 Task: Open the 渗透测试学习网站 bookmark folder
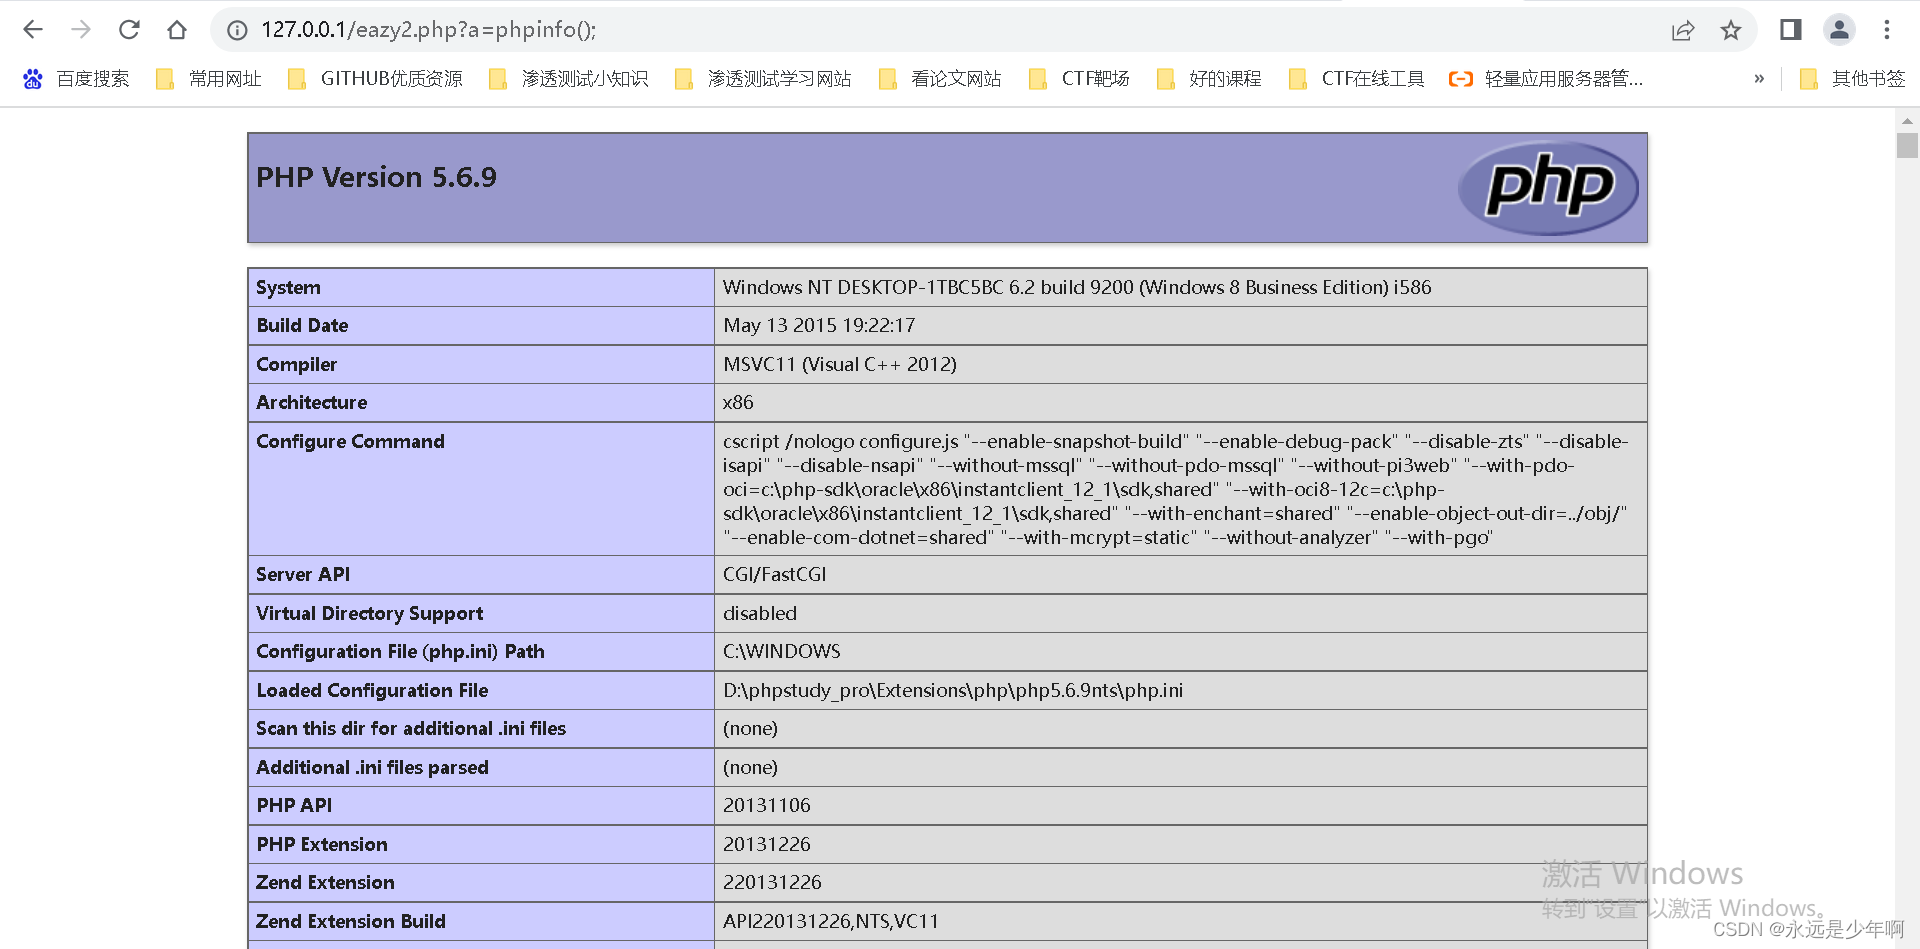764,79
